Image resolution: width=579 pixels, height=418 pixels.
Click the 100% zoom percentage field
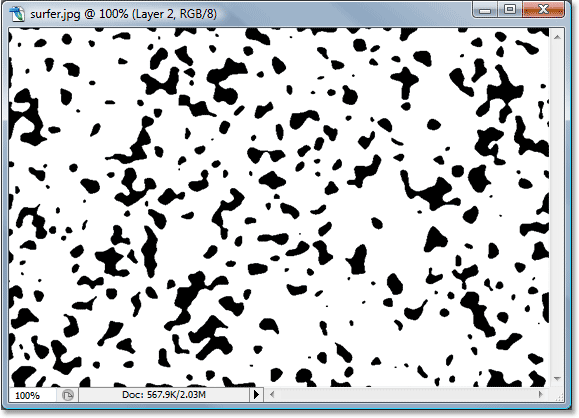(32, 395)
